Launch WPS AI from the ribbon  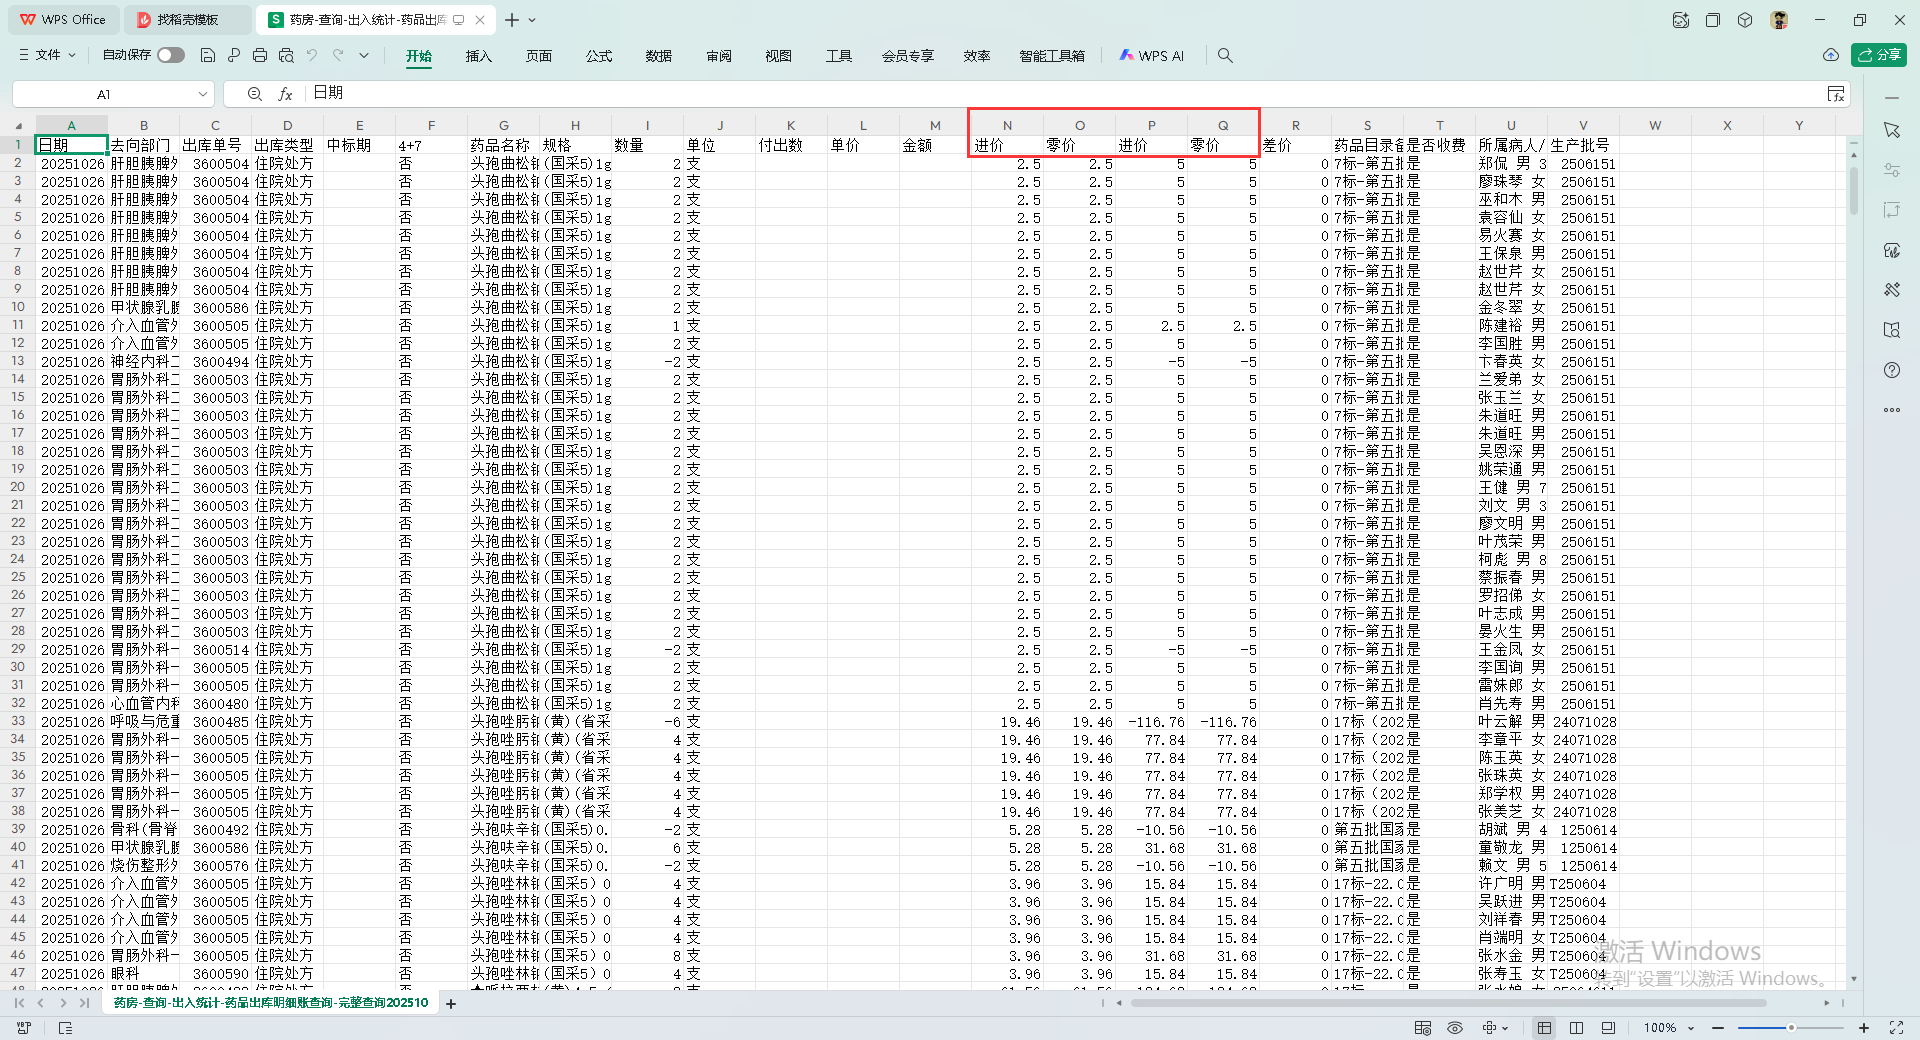point(1152,56)
